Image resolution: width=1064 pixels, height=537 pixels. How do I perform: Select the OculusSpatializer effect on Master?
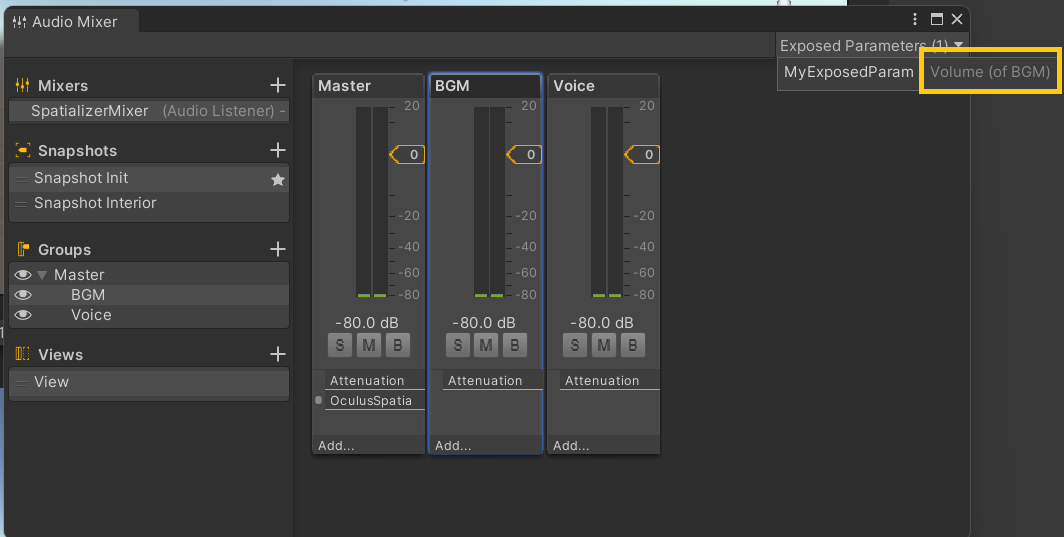375,401
